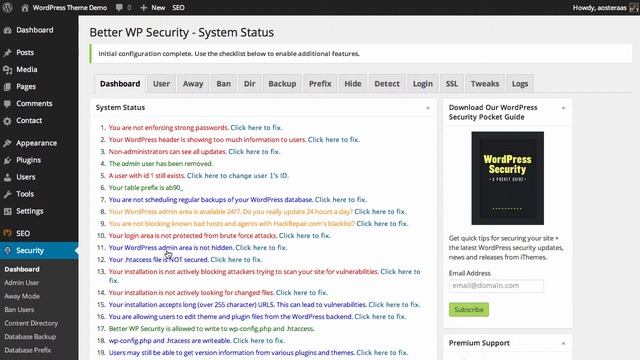Click WordPress Theme Demo site name
The image size is (640, 360).
pyautogui.click(x=70, y=8)
